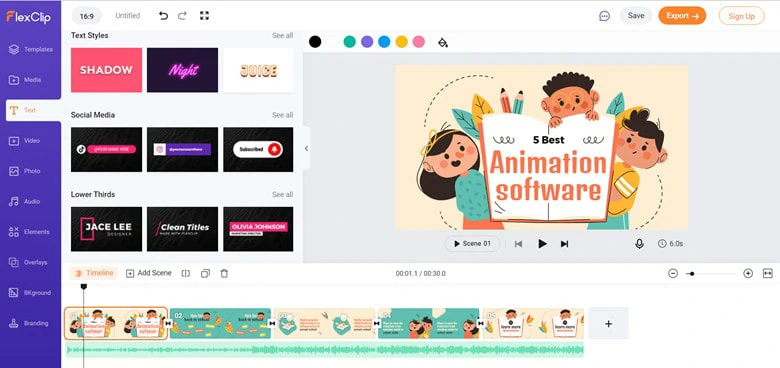Zoom in the timeline
Image resolution: width=780 pixels, height=368 pixels.
point(748,274)
